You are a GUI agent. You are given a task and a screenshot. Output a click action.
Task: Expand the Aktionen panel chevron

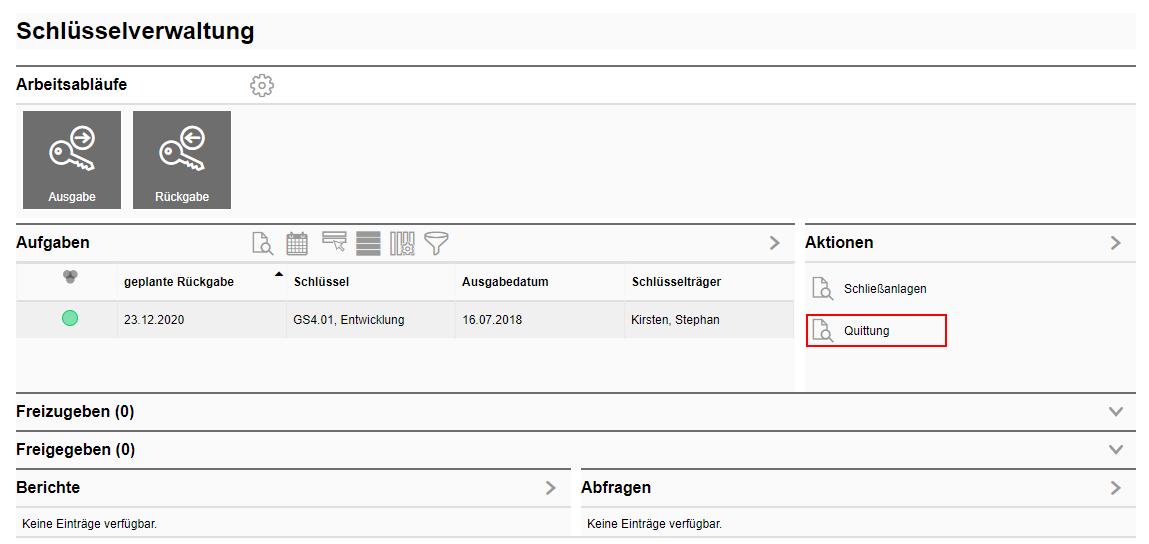[x=1116, y=243]
